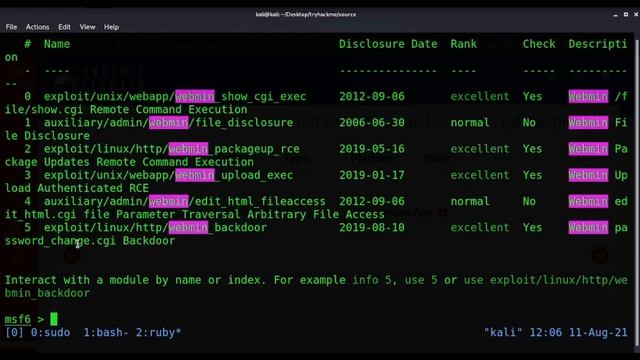This screenshot has width=640, height=360.
Task: Click the module name webmin_show_cgi_exec
Action: 240,97
